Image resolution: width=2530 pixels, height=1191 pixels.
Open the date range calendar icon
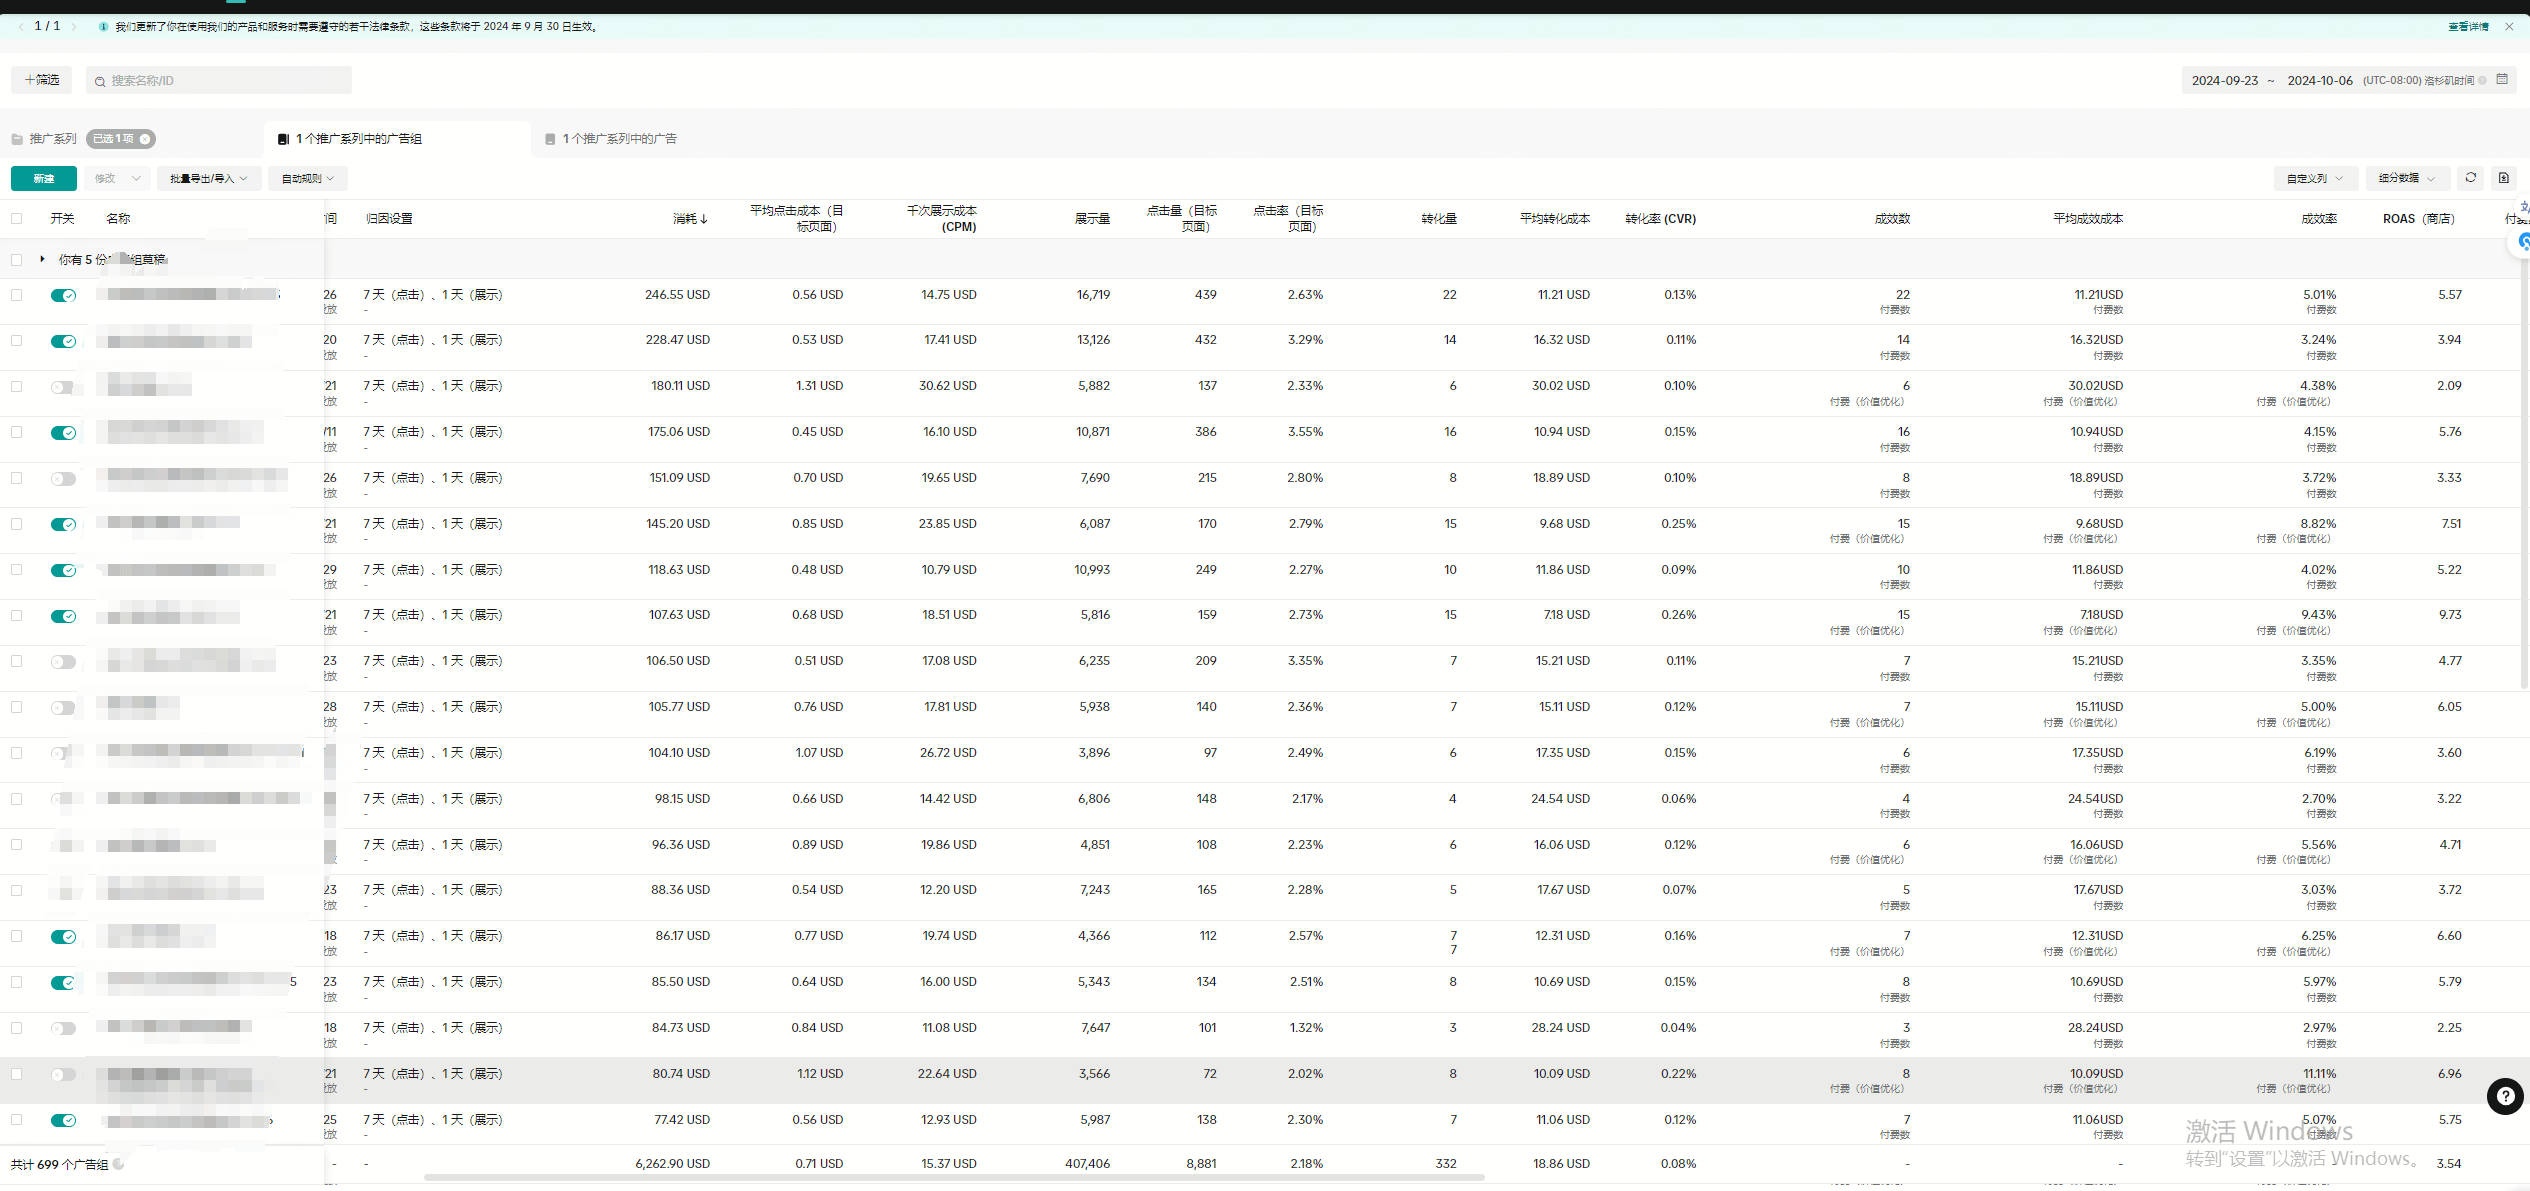pyautogui.click(x=2502, y=80)
